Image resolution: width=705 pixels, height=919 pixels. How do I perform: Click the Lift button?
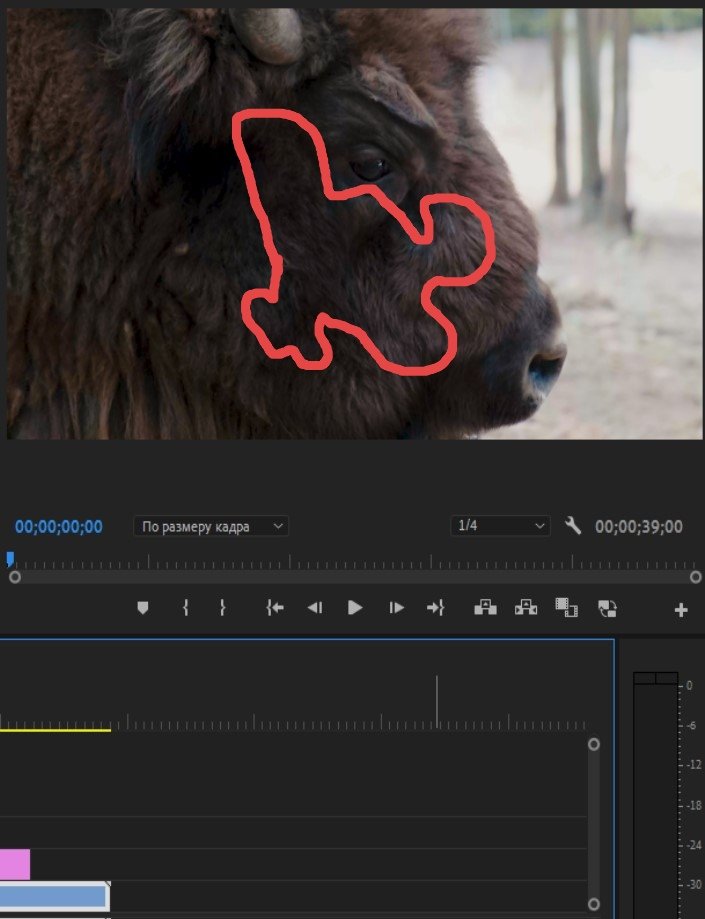[x=485, y=607]
